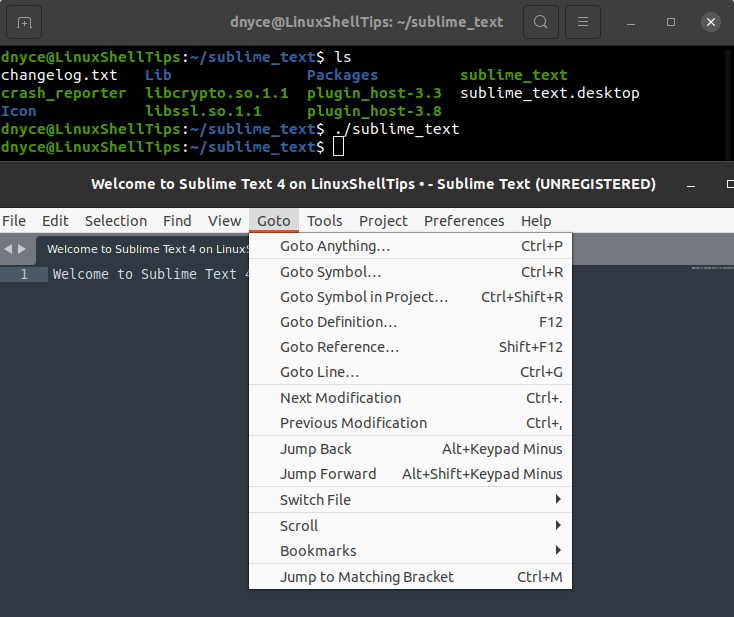The height and width of the screenshot is (617, 734).
Task: Click Packages directory in terminal output
Action: (x=342, y=75)
